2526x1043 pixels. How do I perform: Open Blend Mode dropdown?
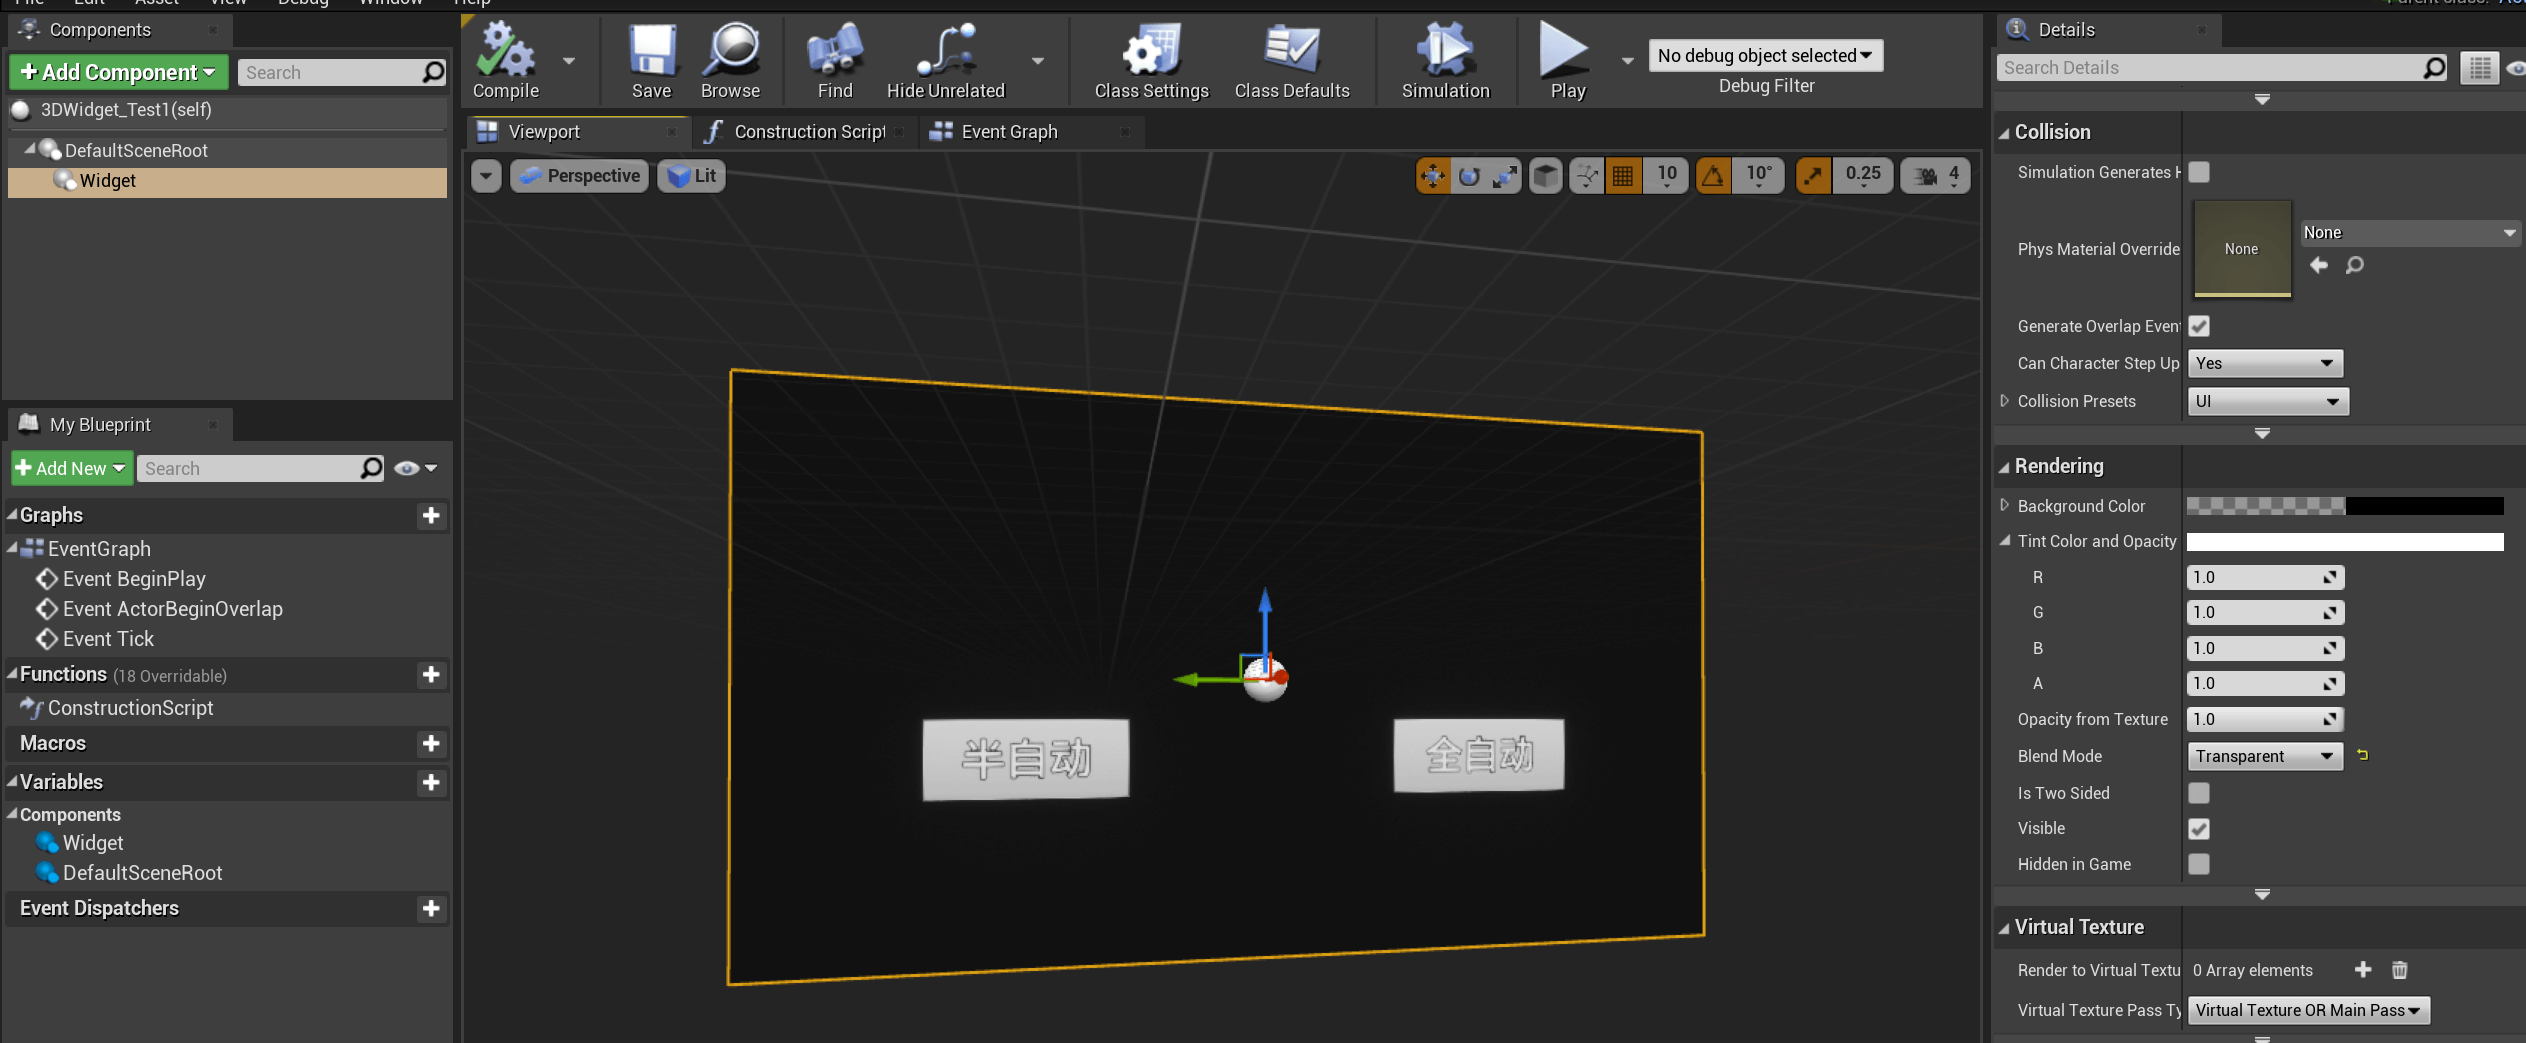(x=2264, y=756)
